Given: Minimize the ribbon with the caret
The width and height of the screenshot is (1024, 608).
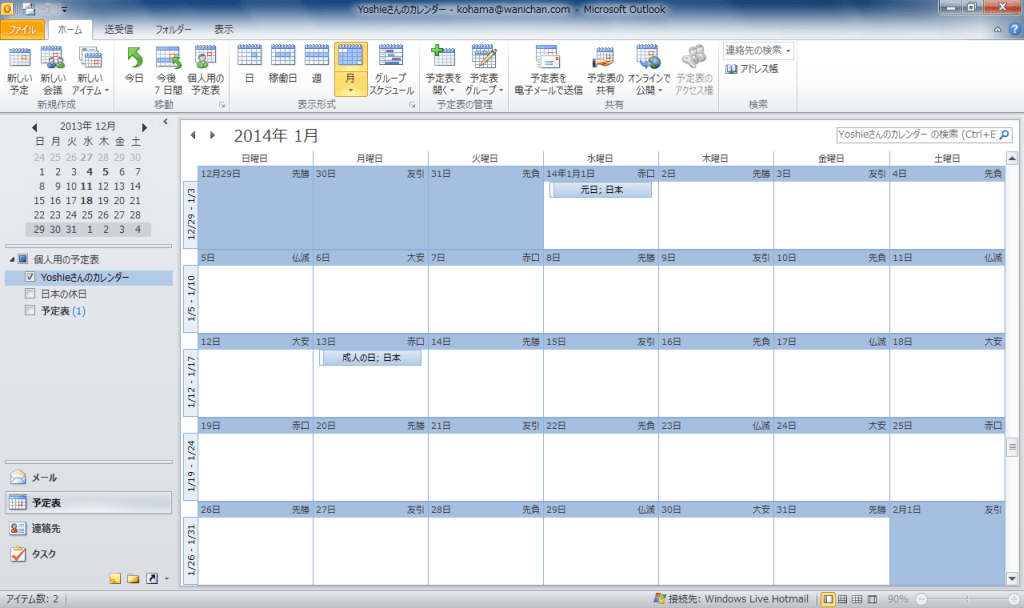Looking at the screenshot, I should click(x=997, y=29).
